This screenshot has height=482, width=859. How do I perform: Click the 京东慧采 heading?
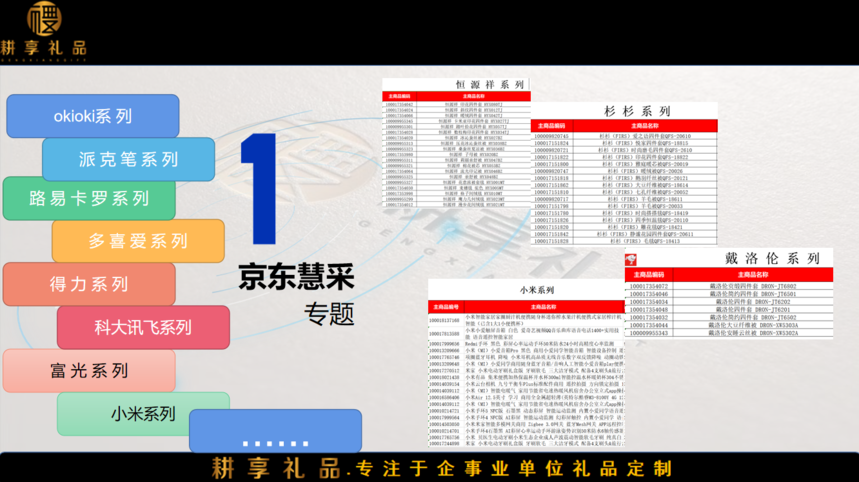coord(296,277)
